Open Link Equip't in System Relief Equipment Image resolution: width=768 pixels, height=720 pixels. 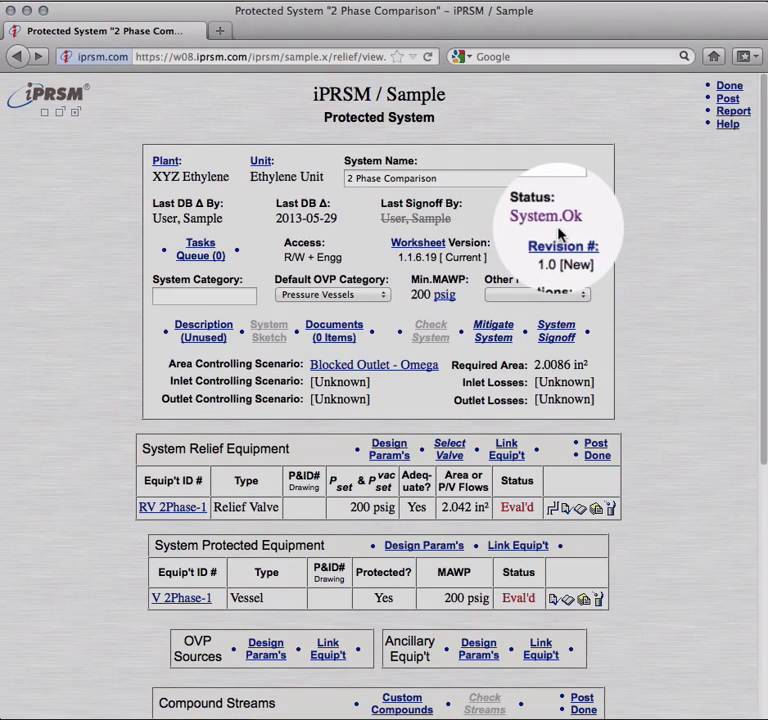(x=506, y=449)
